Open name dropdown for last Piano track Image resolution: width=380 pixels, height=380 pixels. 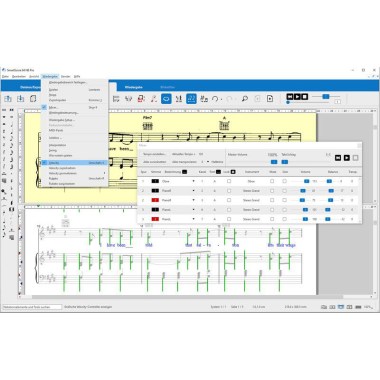tap(193, 219)
